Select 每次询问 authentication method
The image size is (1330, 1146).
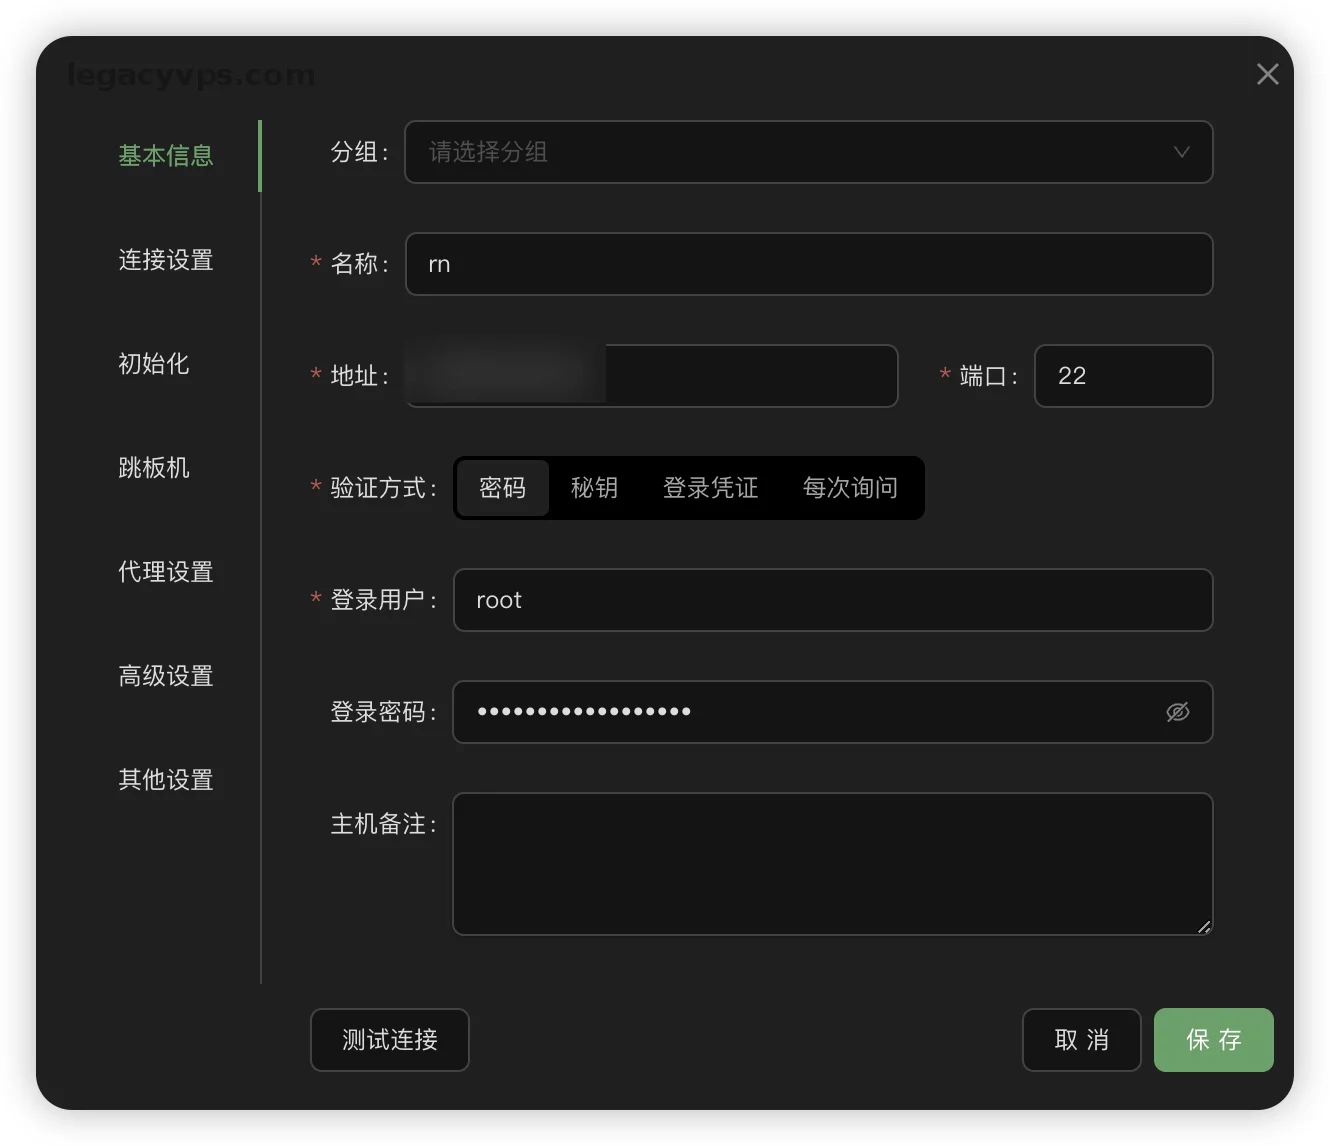click(x=850, y=488)
